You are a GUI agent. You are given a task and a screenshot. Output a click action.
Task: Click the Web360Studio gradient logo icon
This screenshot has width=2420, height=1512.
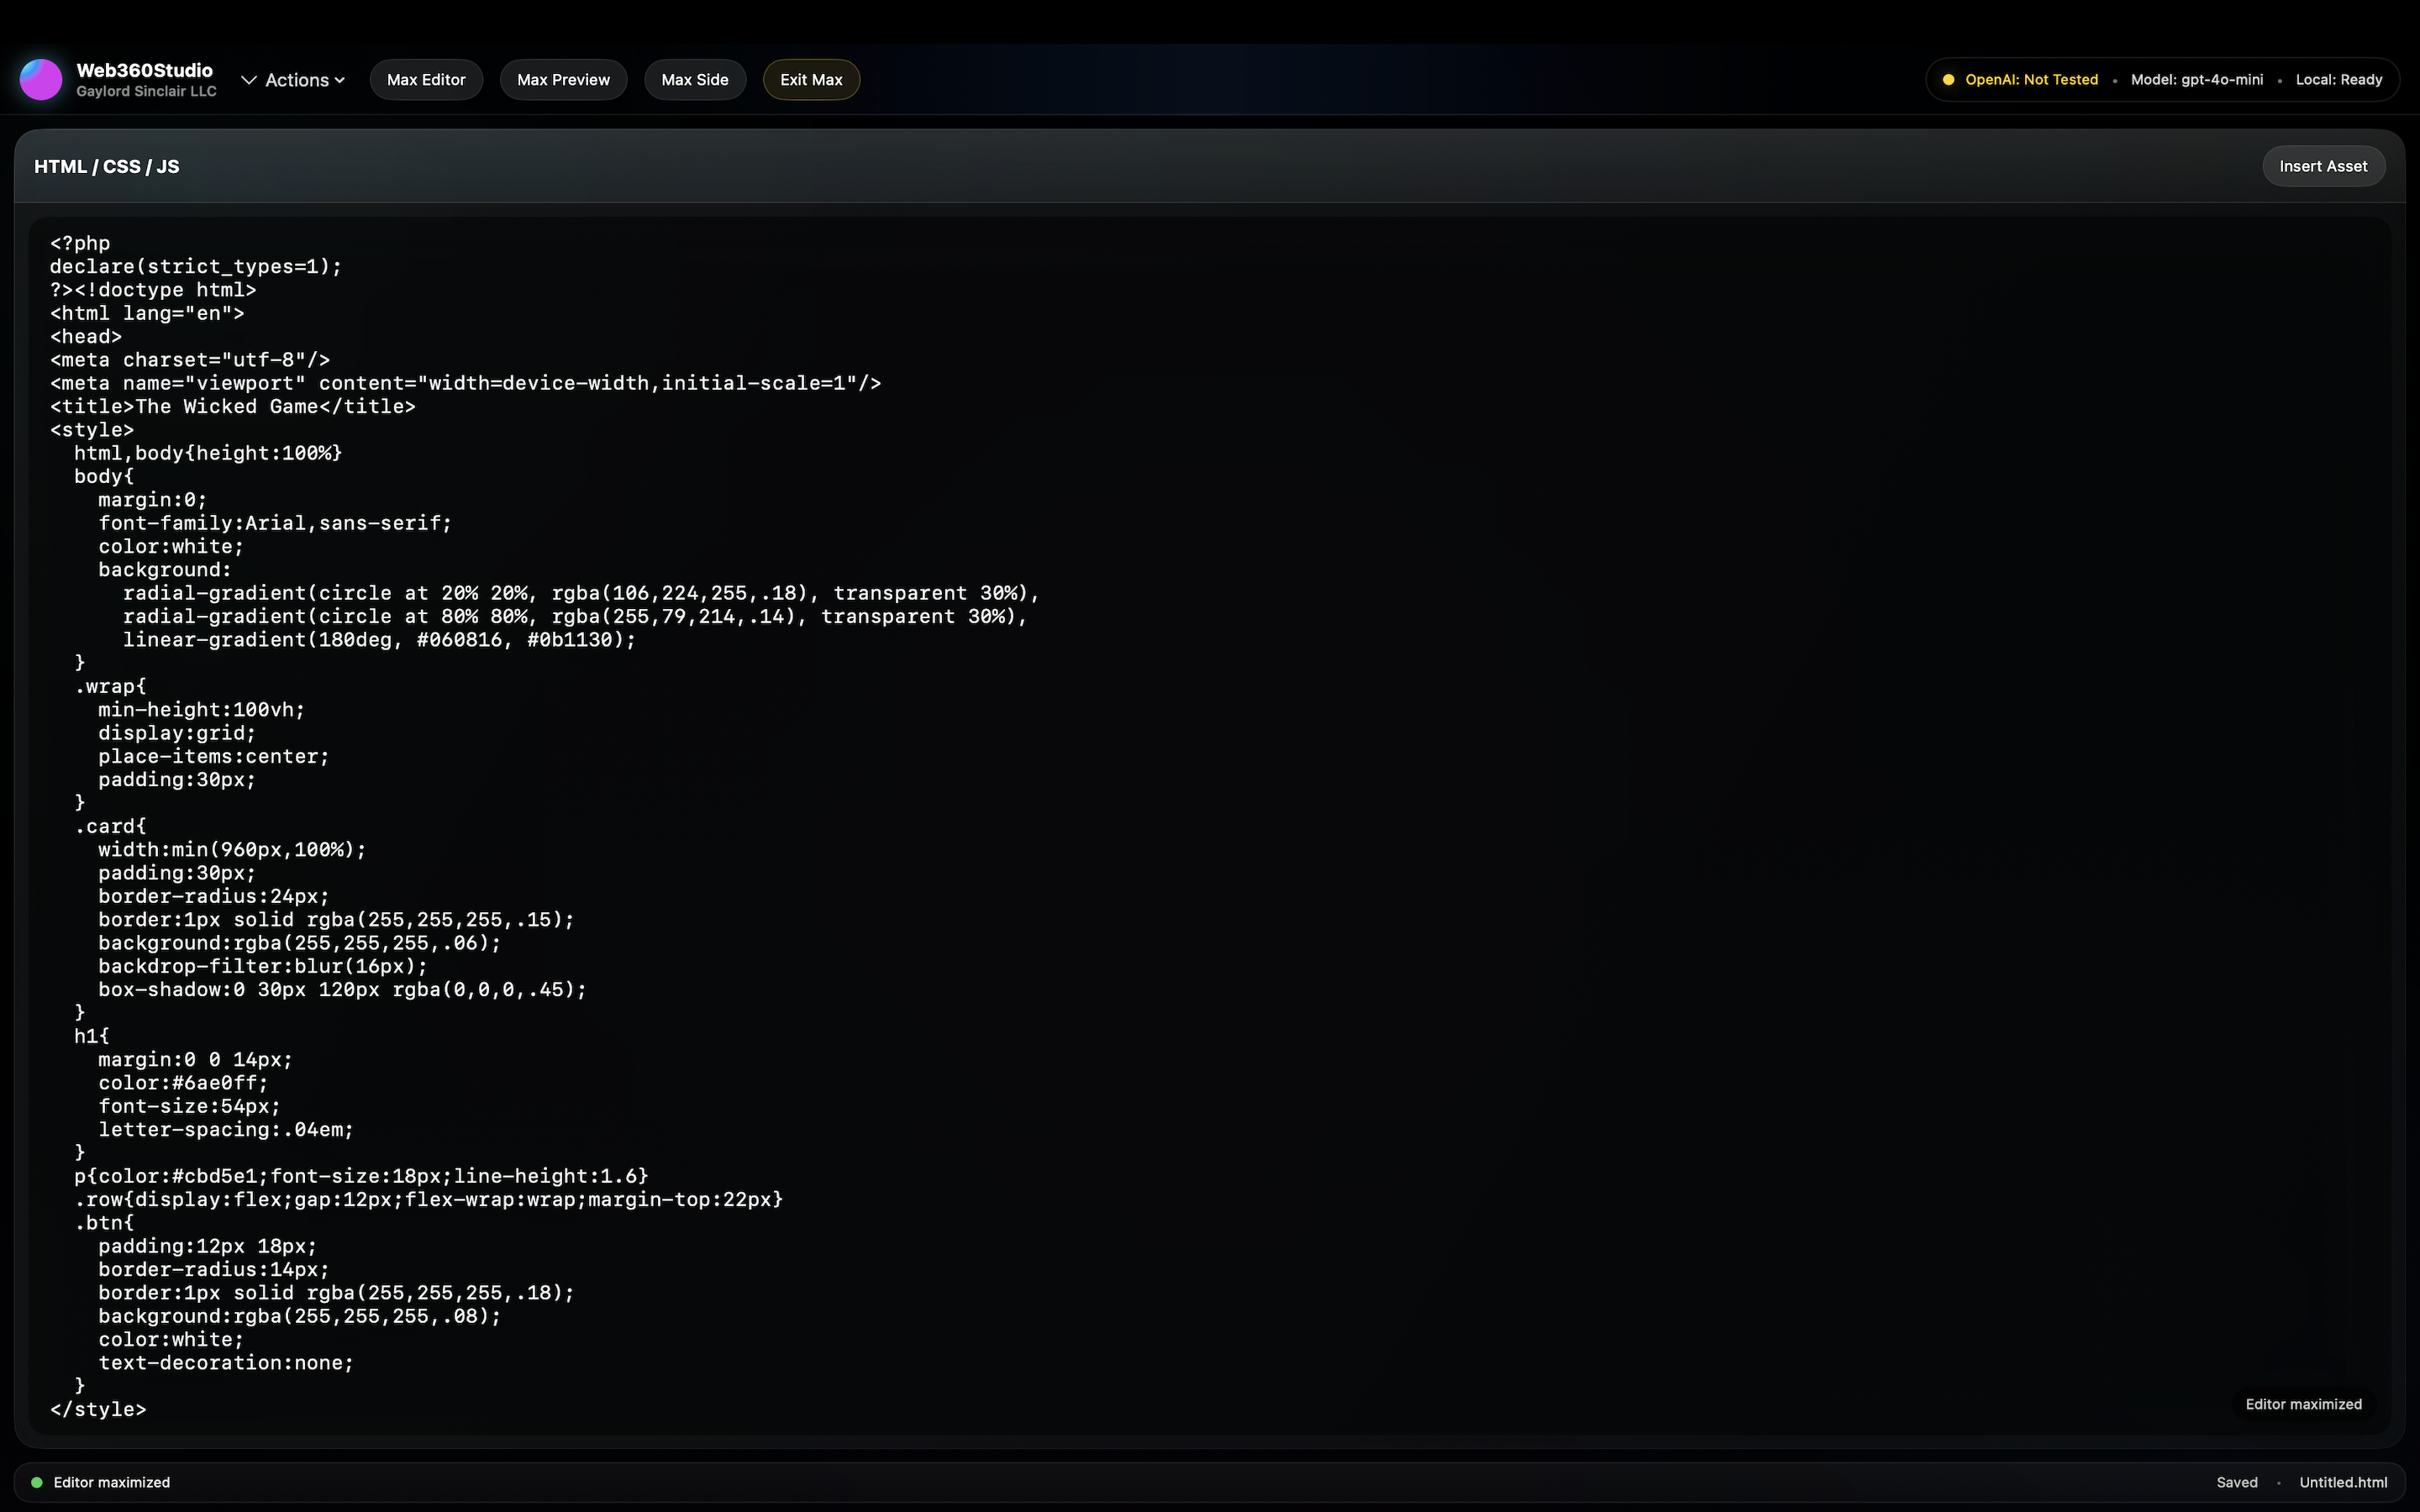[40, 78]
